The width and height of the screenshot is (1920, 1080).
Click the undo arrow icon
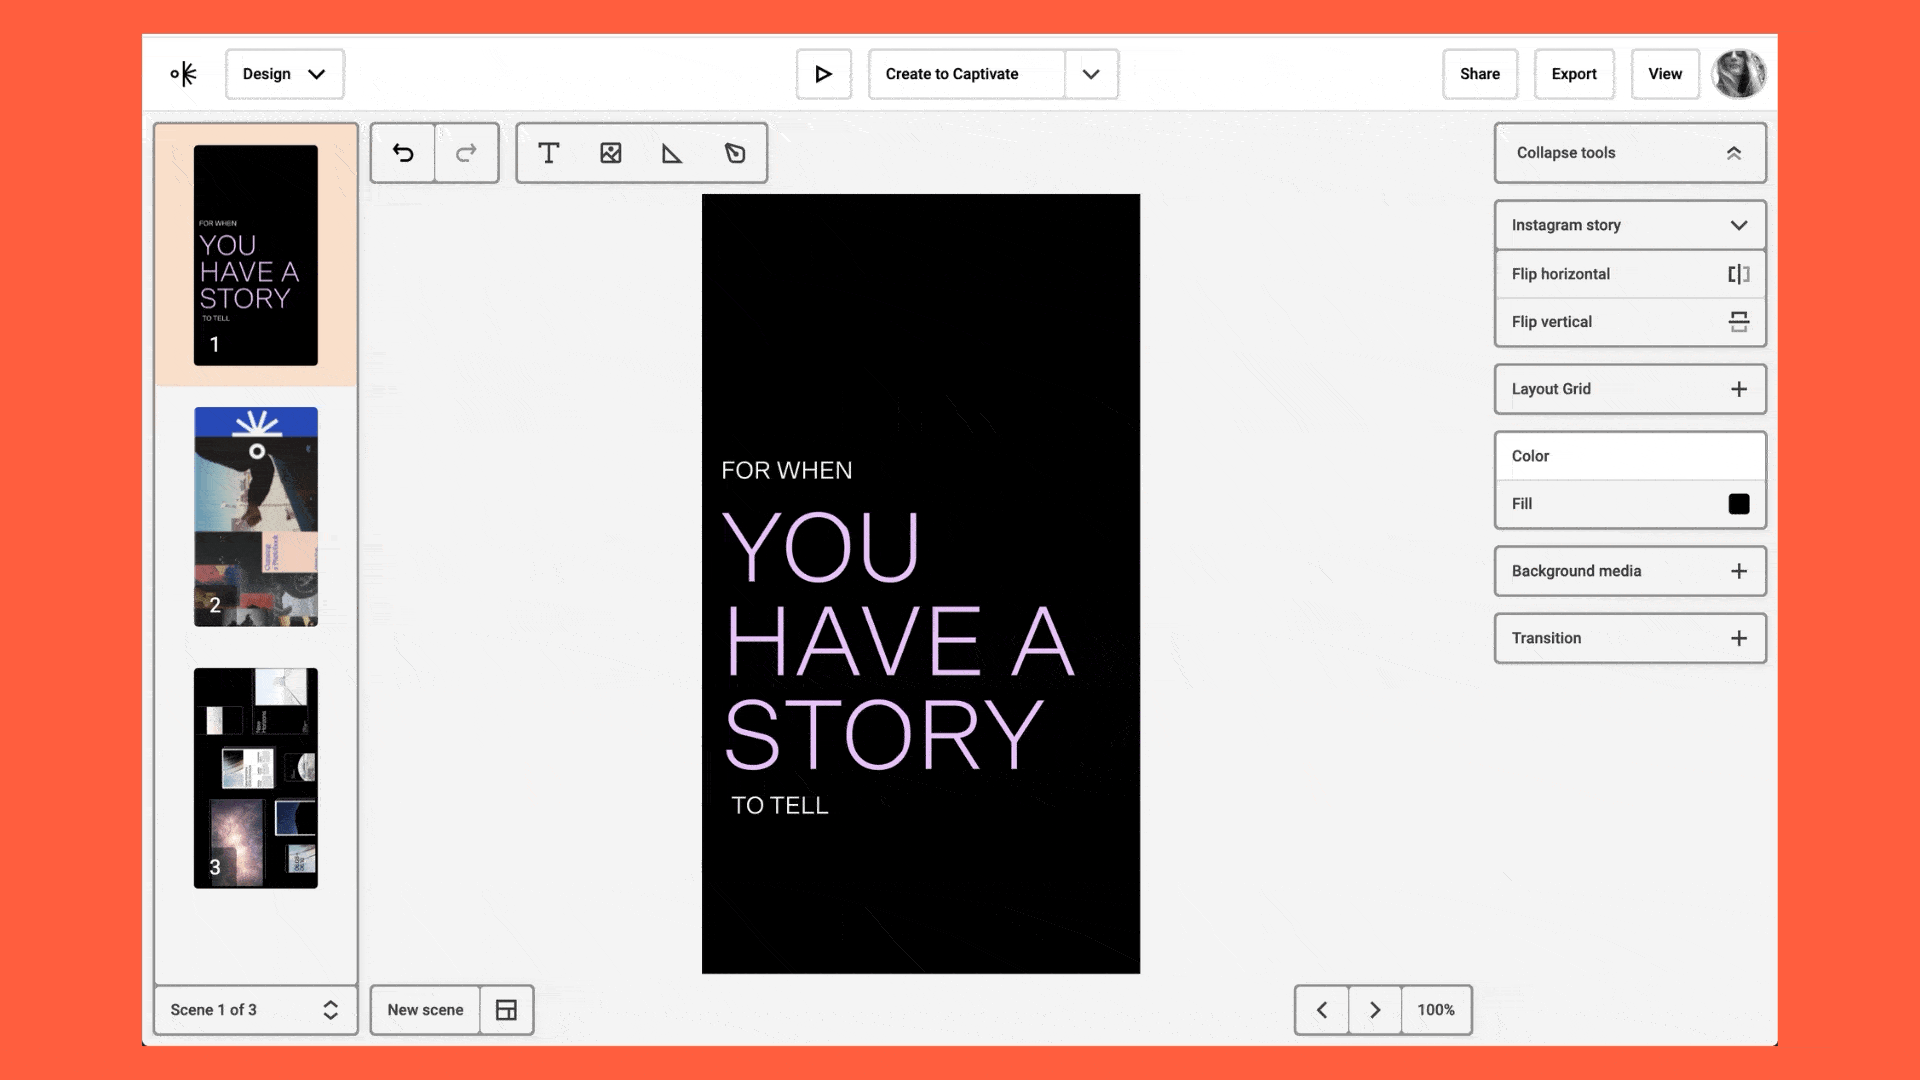[403, 153]
